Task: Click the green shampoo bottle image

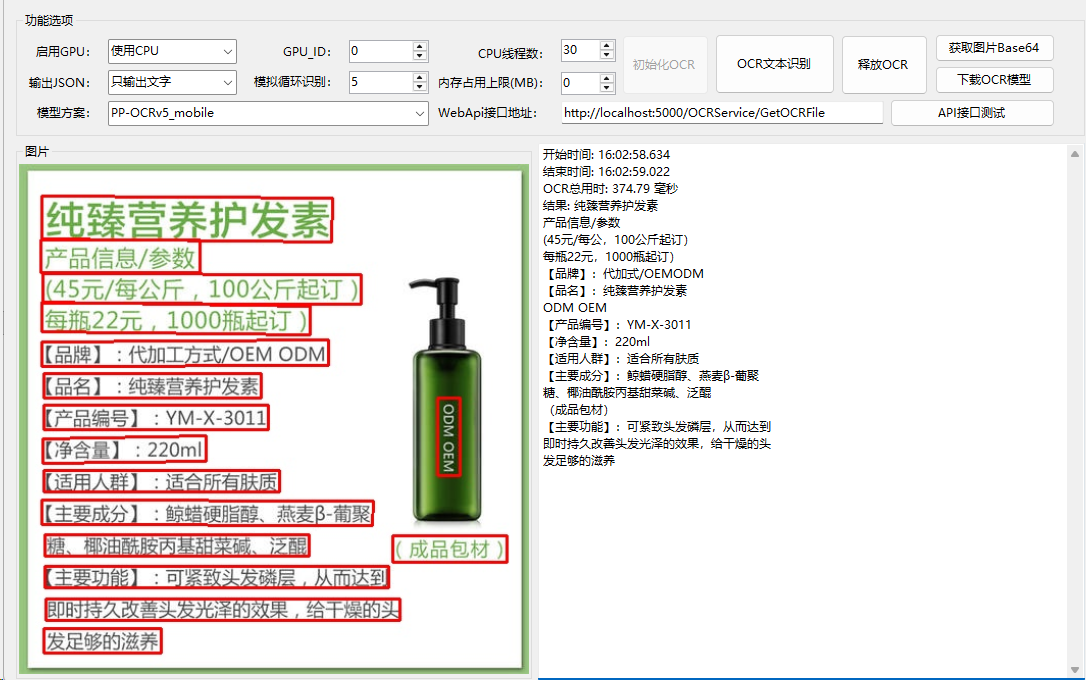Action: click(x=447, y=400)
